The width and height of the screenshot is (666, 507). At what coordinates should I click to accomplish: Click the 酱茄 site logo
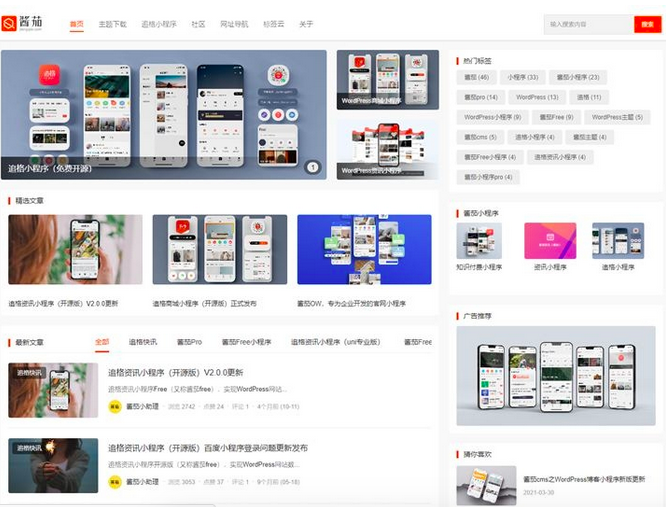(x=22, y=23)
